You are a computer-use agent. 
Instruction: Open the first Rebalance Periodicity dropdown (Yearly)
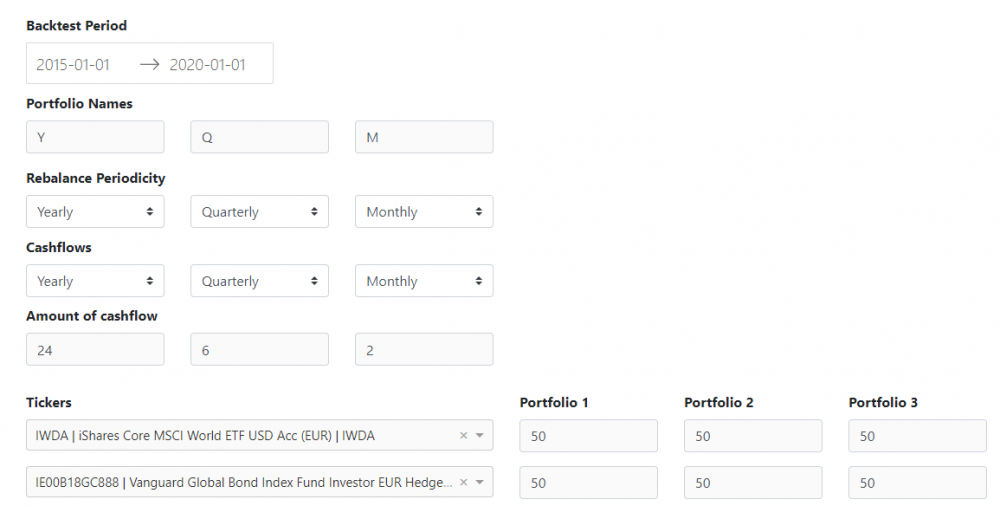tap(95, 212)
